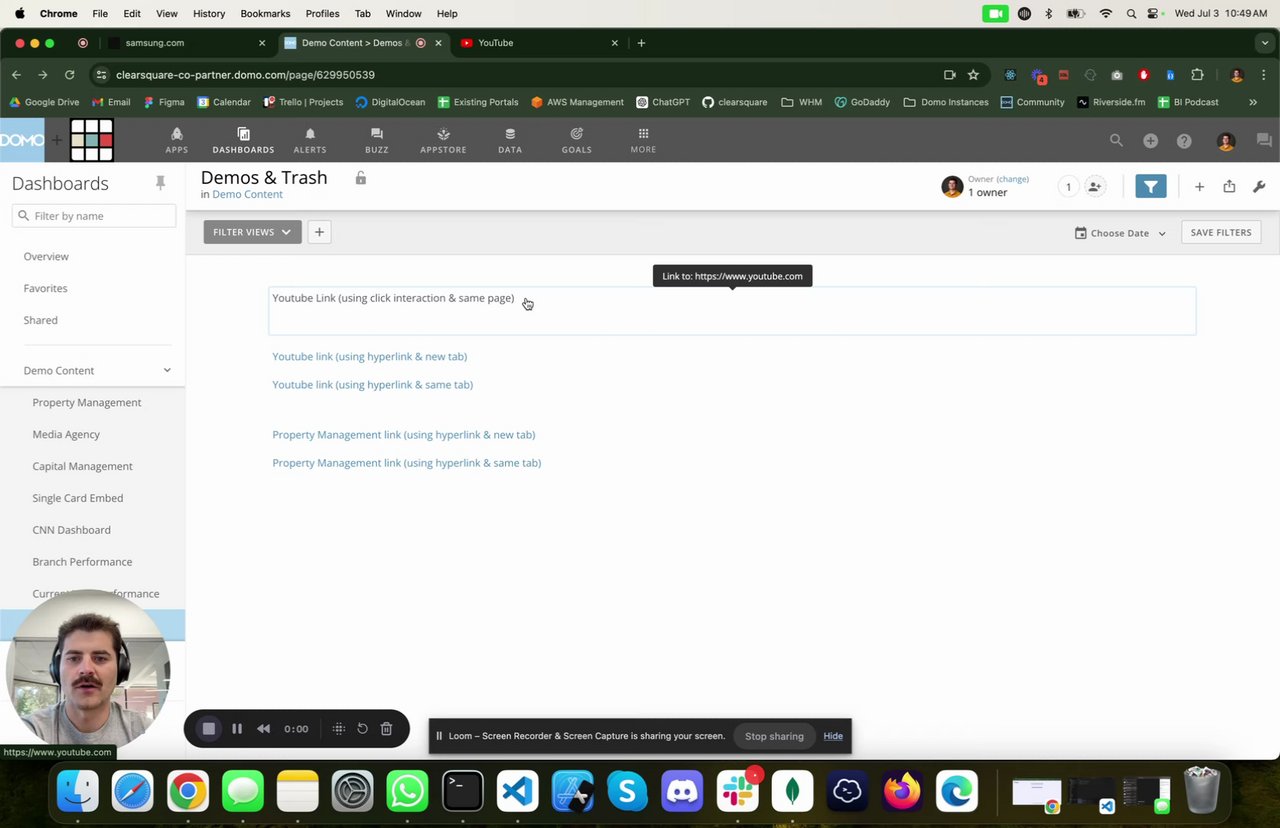The image size is (1280, 828).
Task: Click the lock icon beside Demos & Trash
Action: point(361,178)
